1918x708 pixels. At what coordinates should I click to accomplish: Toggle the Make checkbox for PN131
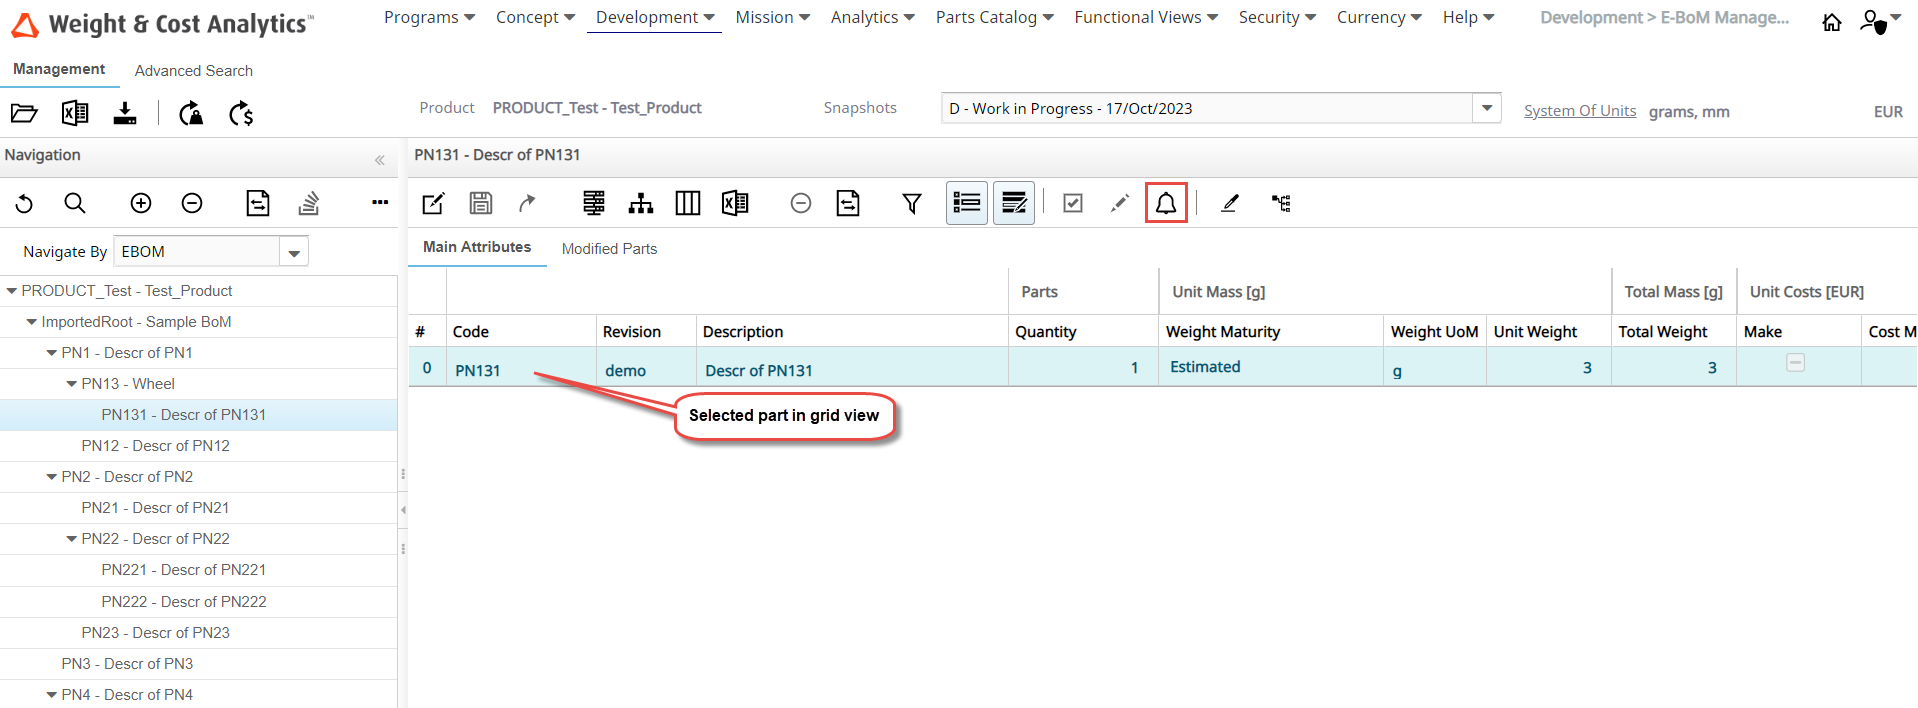pyautogui.click(x=1795, y=363)
